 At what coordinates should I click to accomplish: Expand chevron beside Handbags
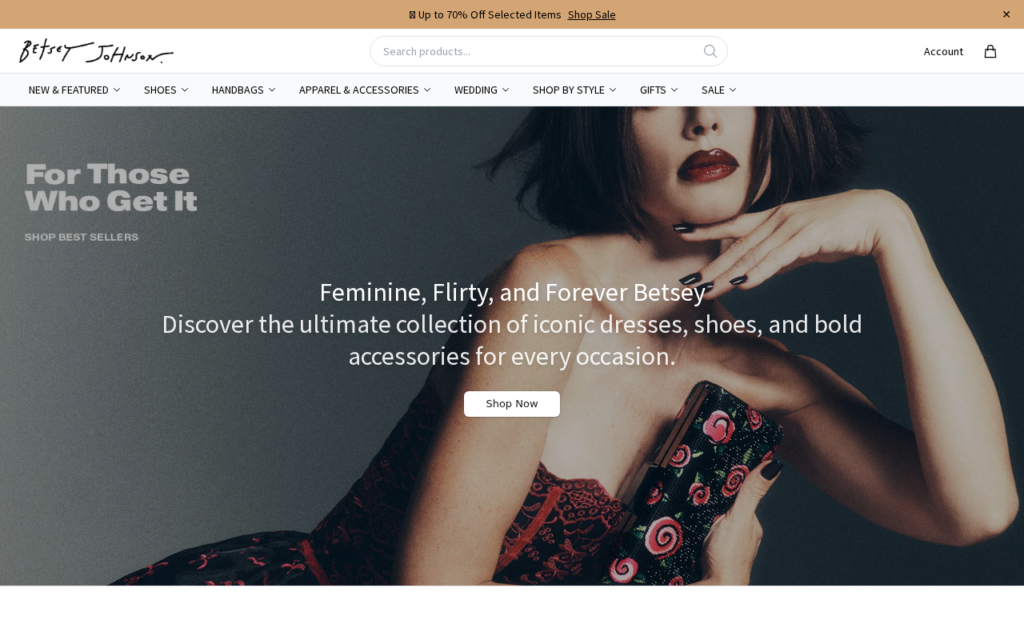tap(272, 90)
